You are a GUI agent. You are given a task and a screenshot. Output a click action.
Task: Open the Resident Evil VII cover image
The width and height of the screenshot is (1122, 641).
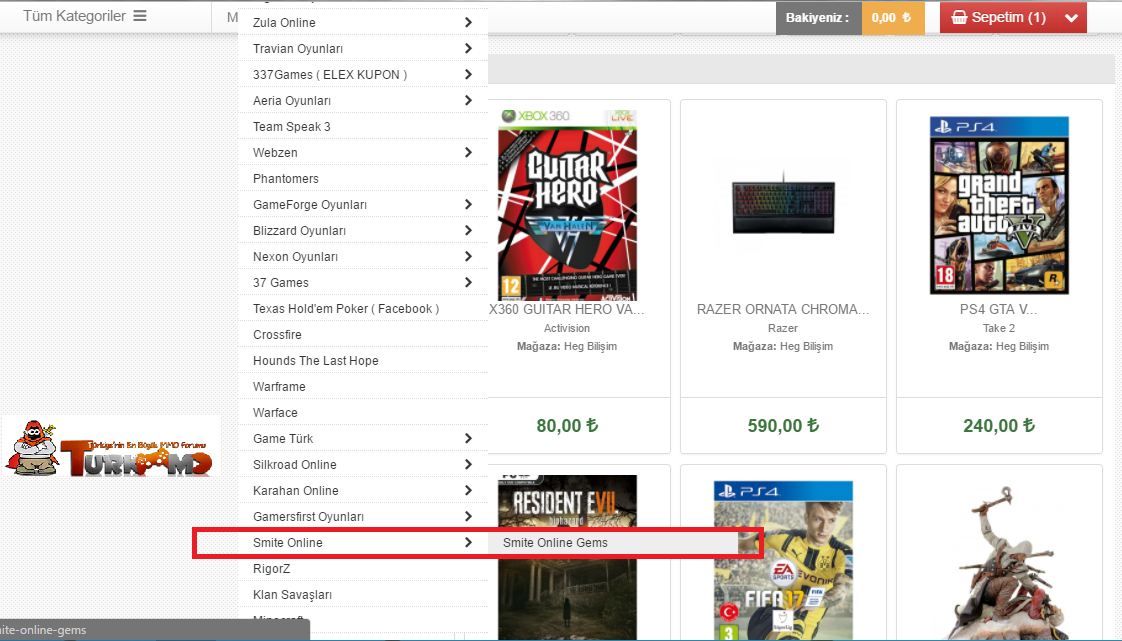coord(567,557)
